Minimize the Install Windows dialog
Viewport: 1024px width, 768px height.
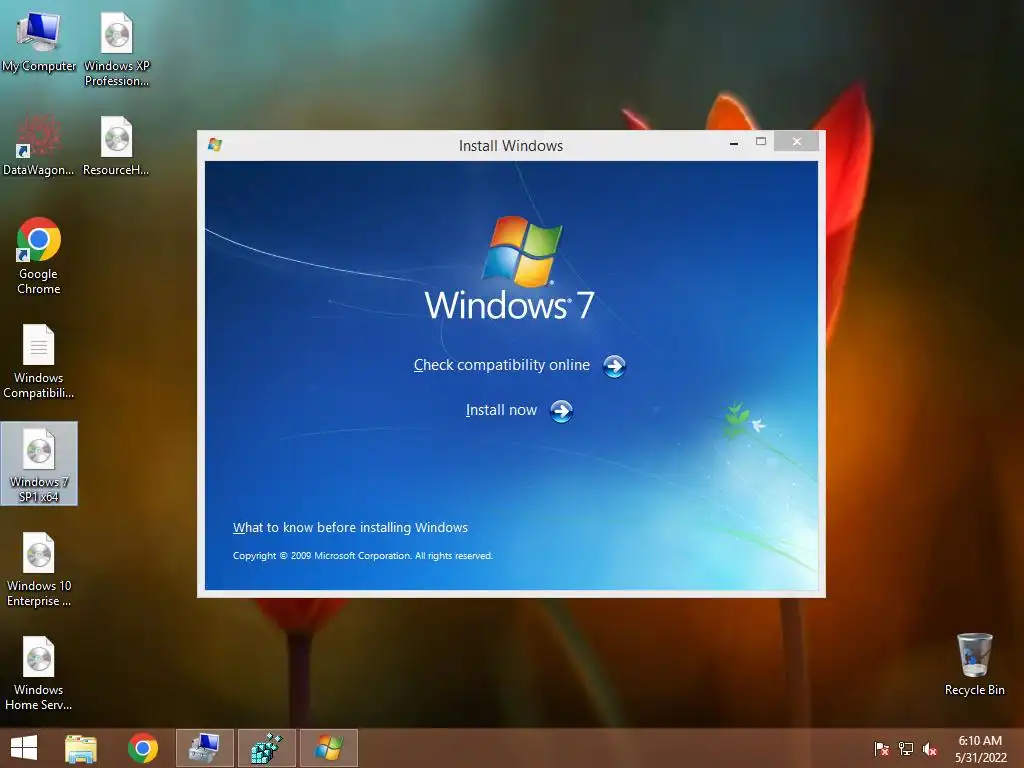coord(734,142)
